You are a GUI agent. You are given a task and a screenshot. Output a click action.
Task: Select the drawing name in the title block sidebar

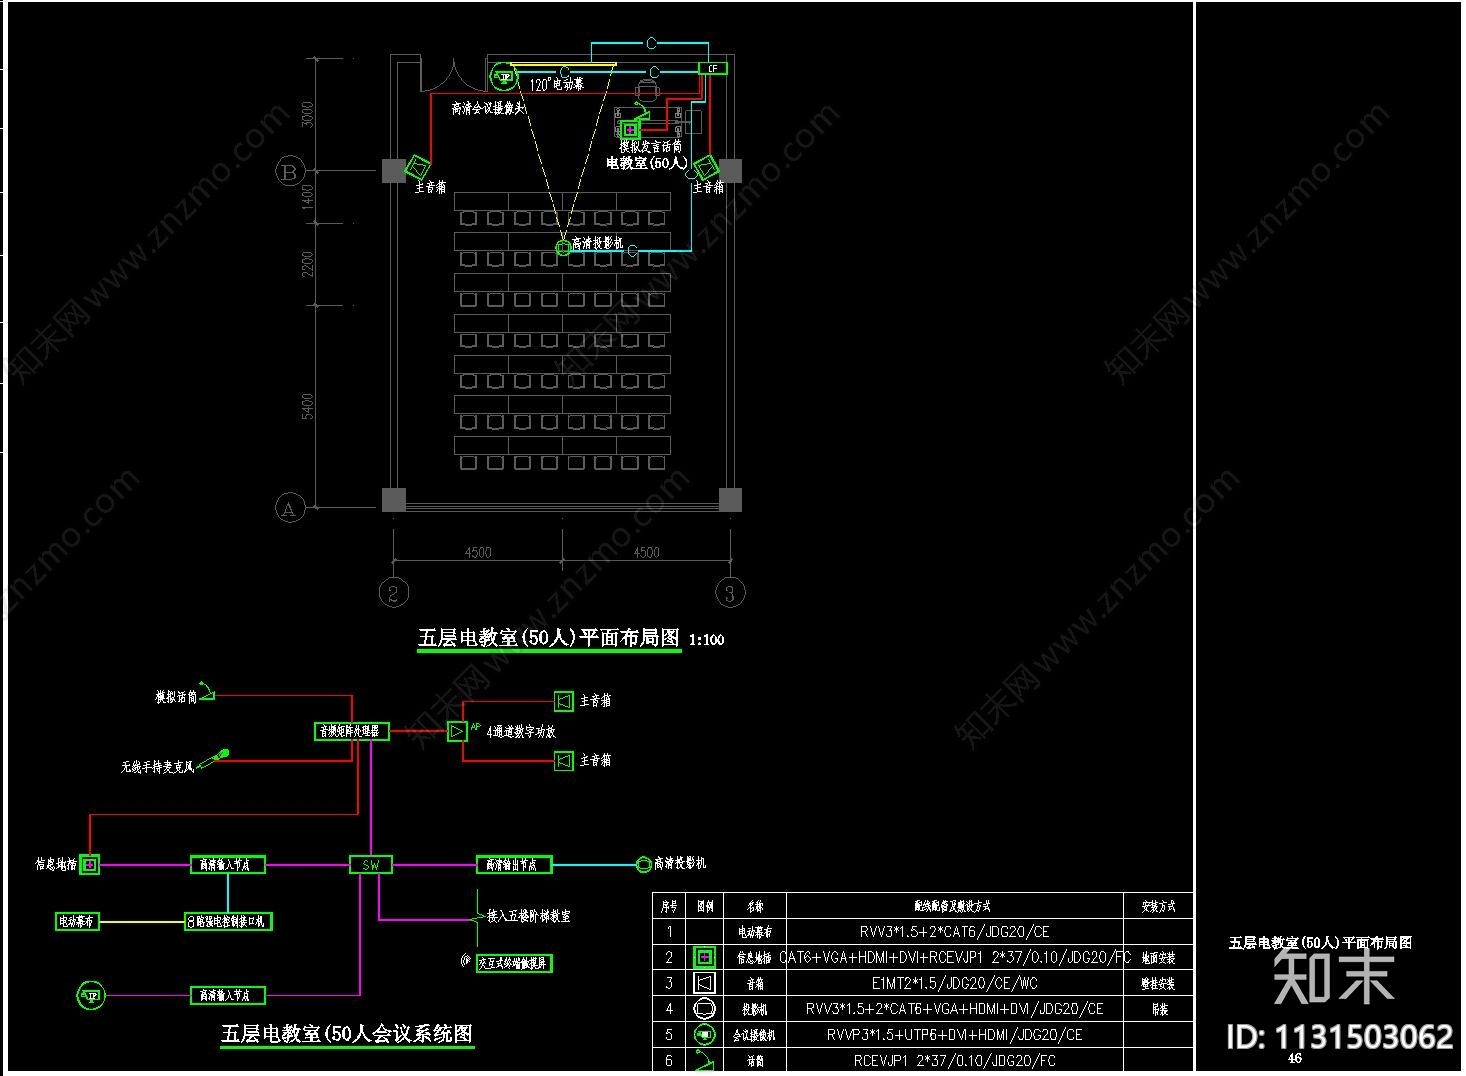pos(1320,943)
